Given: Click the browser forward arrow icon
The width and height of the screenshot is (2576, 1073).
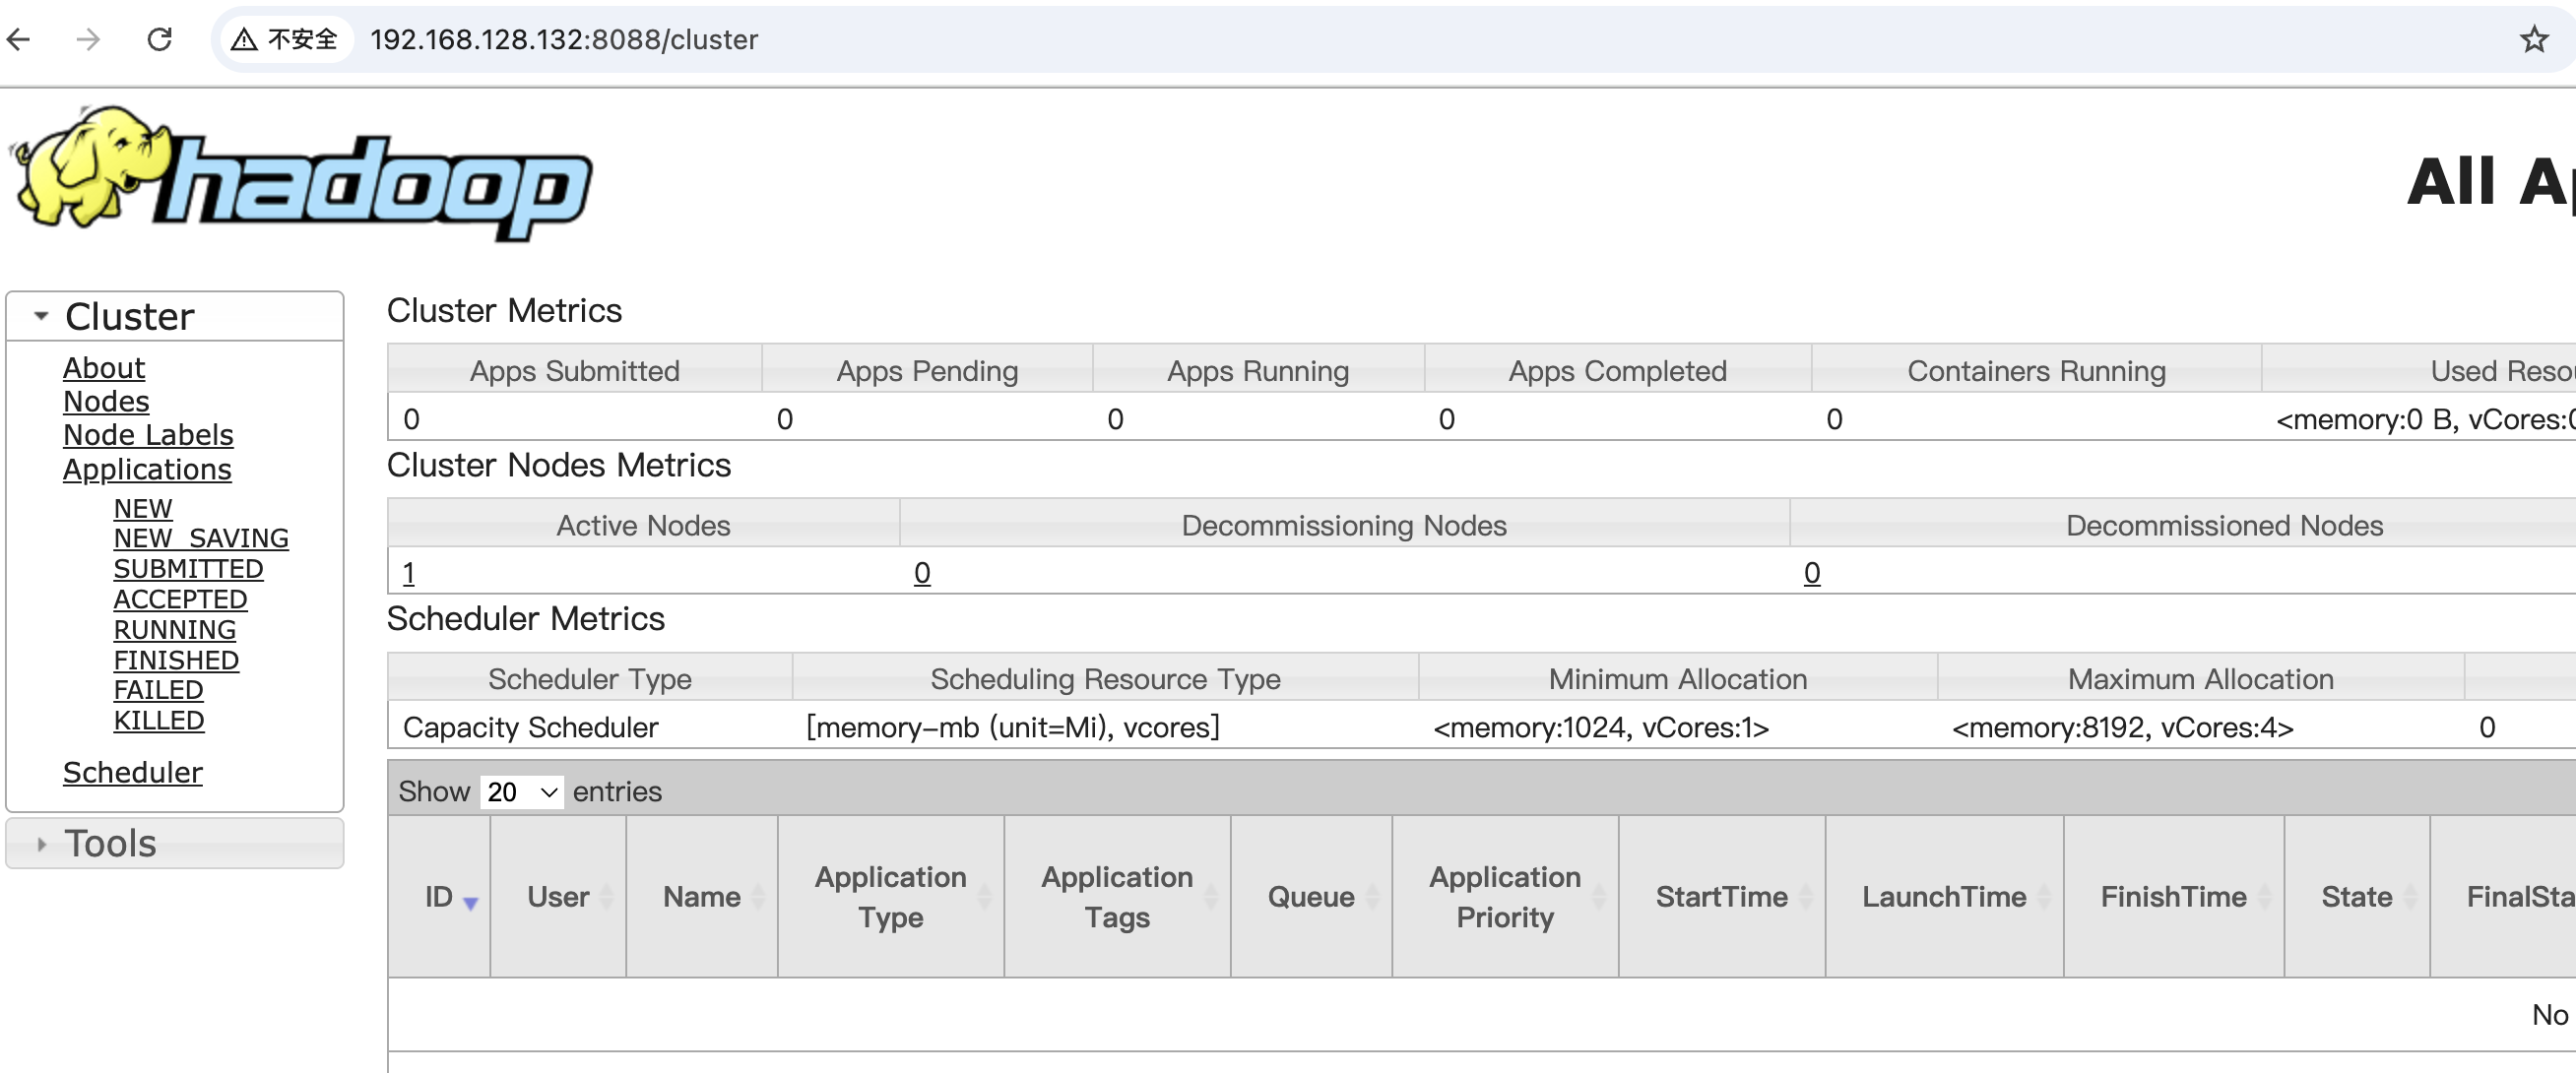Looking at the screenshot, I should click(x=89, y=39).
